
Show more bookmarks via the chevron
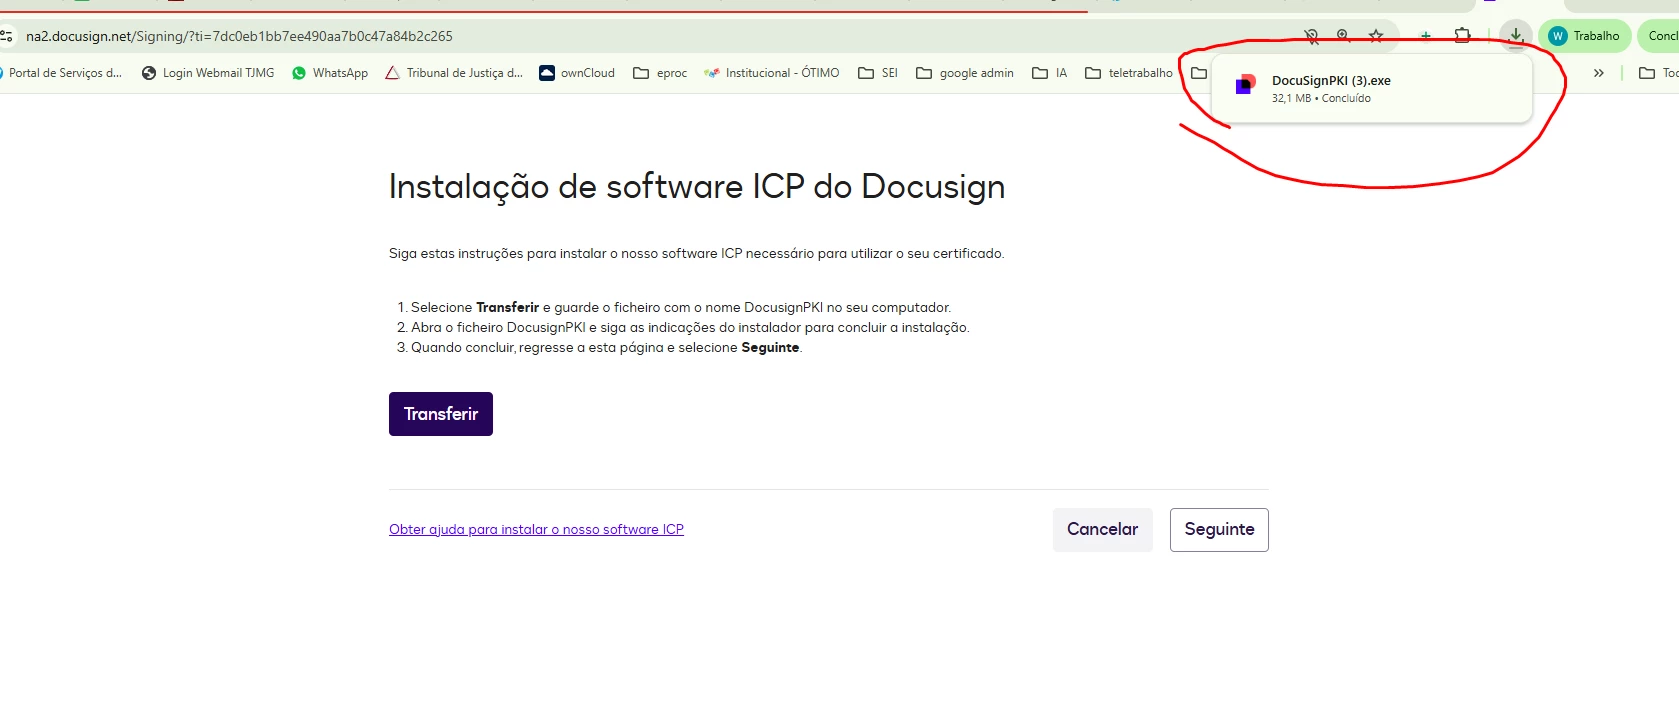click(x=1598, y=73)
